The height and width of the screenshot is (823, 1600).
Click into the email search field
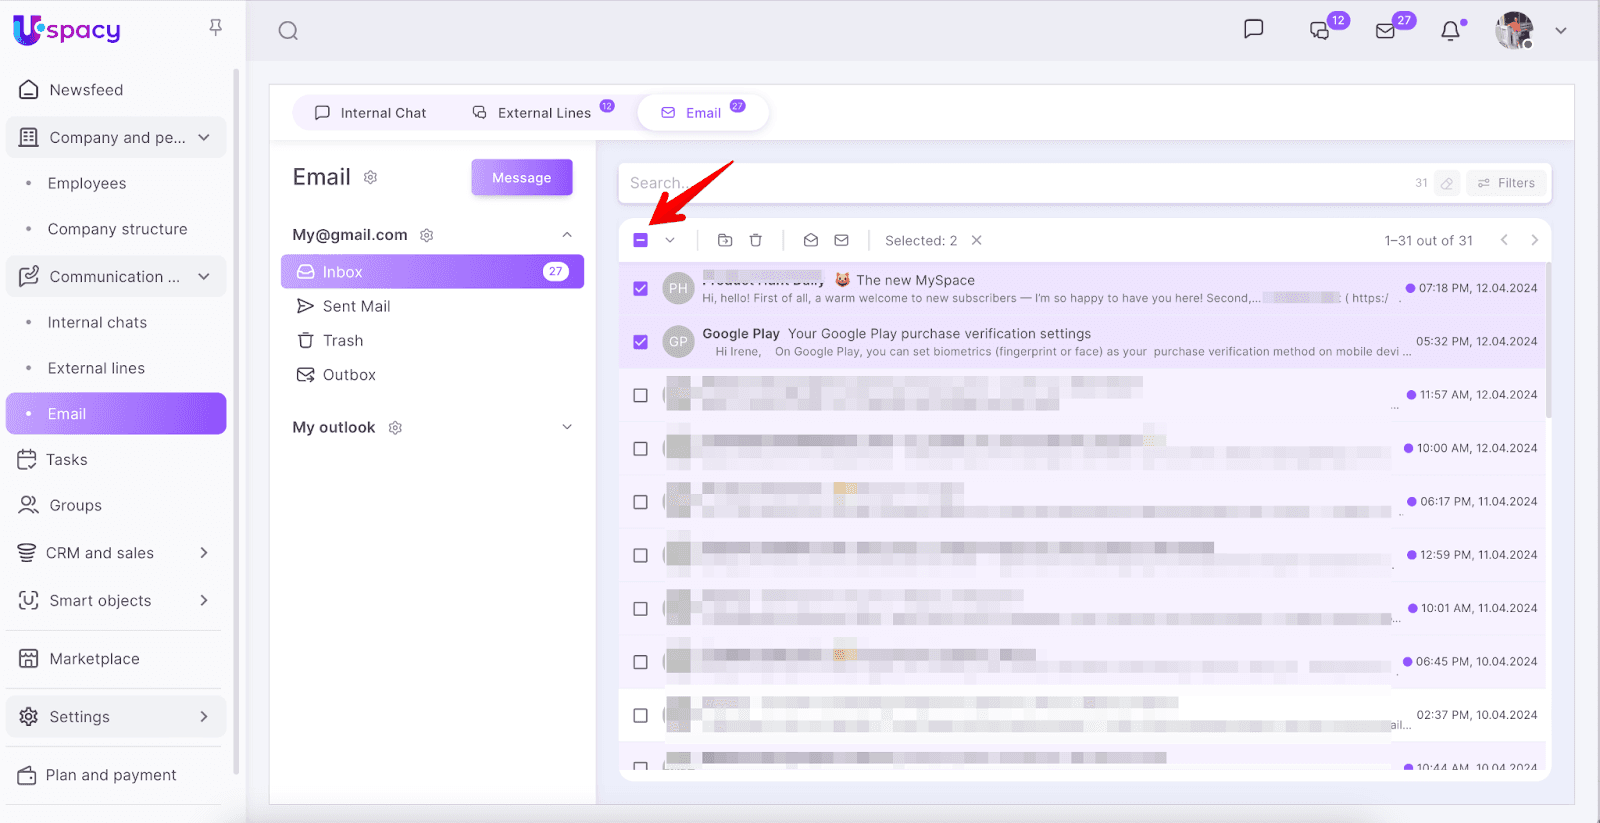[x=1000, y=183]
